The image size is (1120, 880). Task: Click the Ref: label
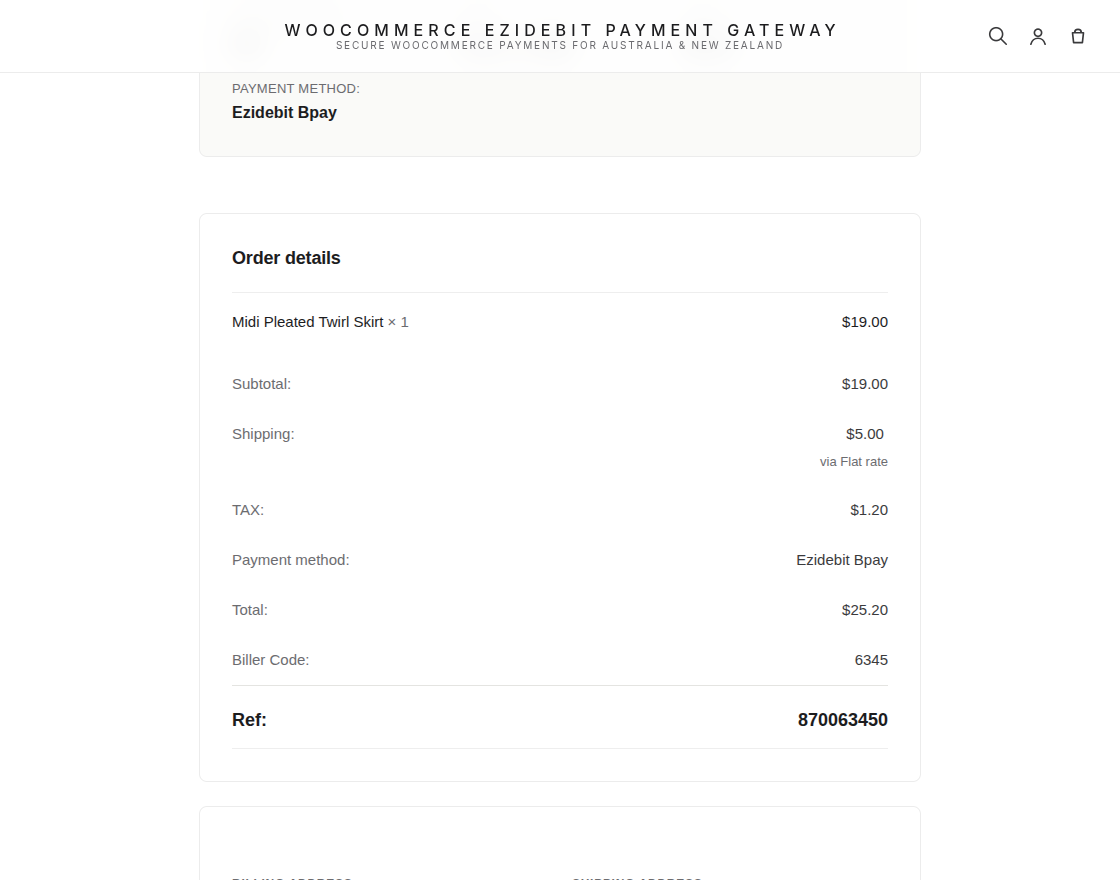[249, 720]
